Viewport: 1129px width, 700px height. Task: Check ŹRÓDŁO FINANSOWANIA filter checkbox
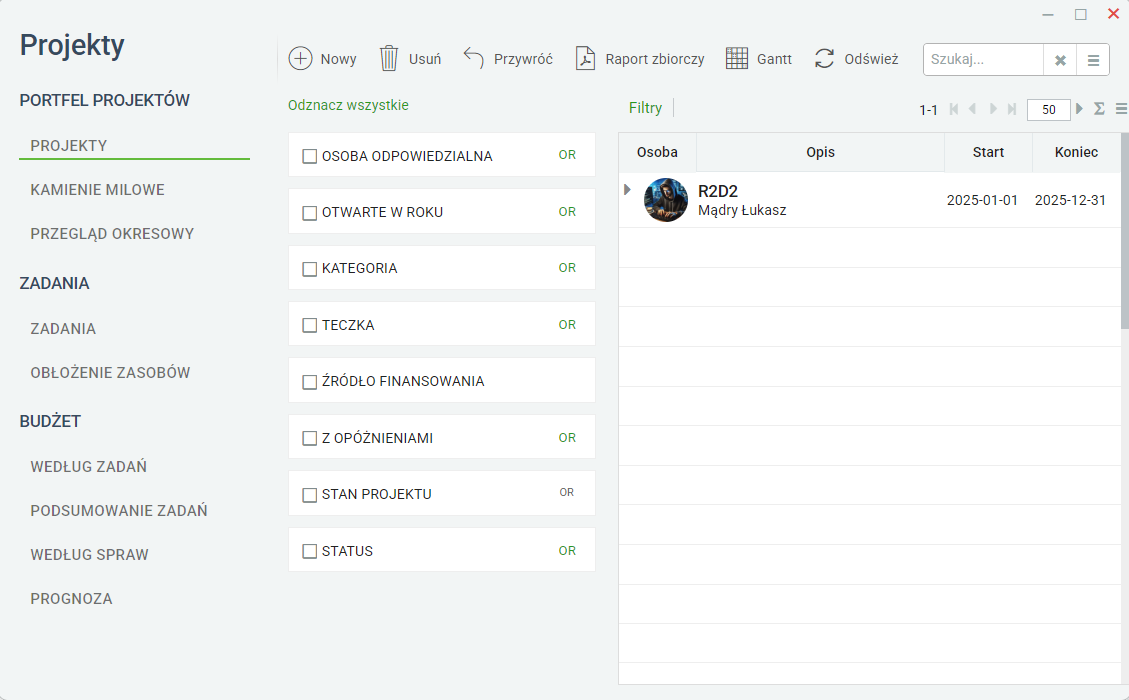(310, 382)
